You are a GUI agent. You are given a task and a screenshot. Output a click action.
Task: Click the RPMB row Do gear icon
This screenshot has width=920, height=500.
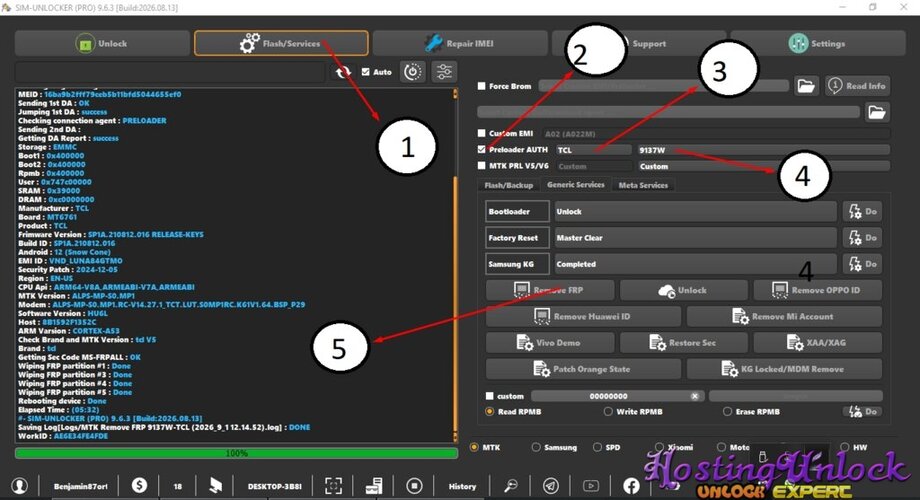pos(862,411)
